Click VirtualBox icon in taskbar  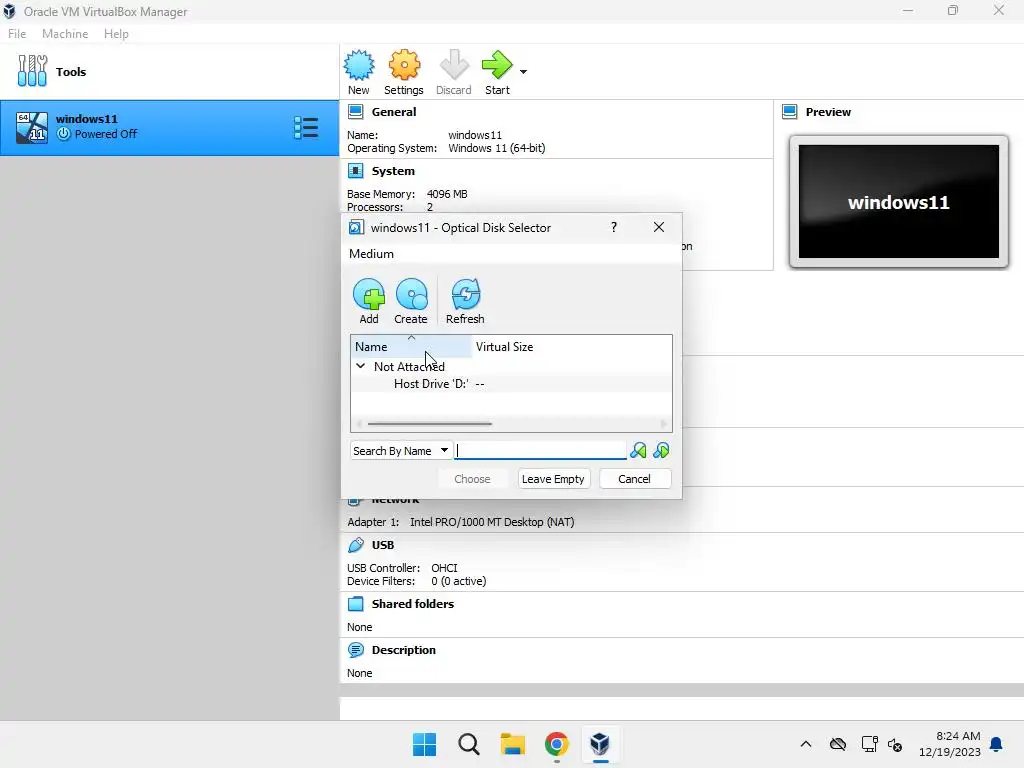pyautogui.click(x=600, y=744)
